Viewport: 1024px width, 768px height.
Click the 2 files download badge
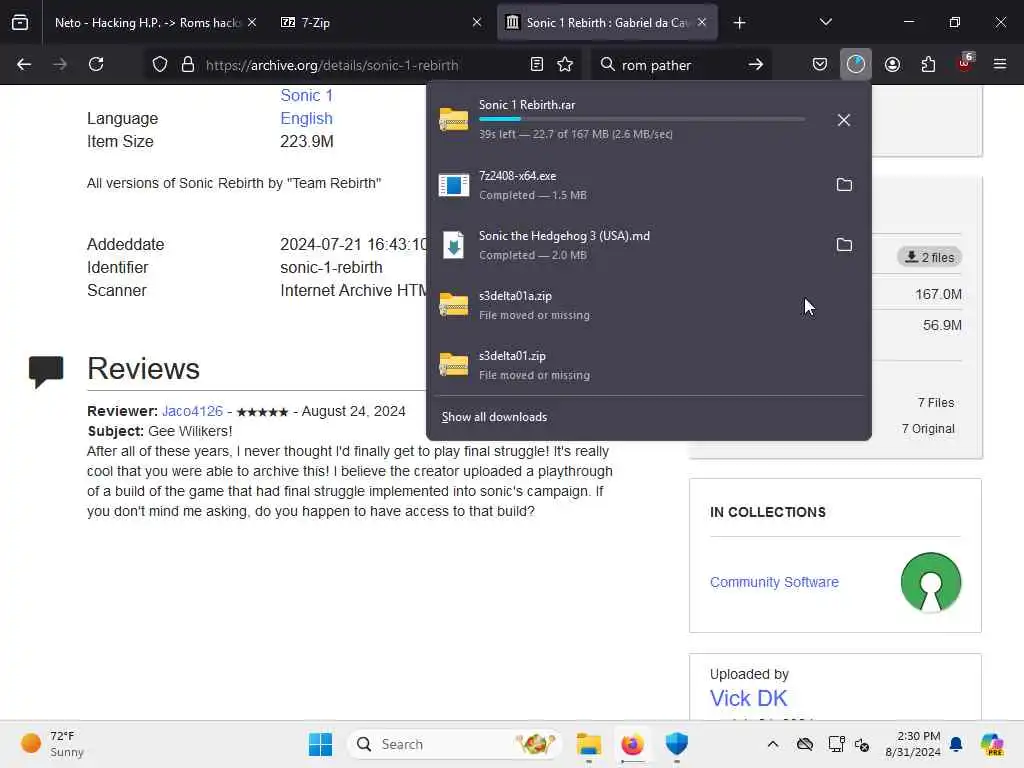pyautogui.click(x=929, y=257)
